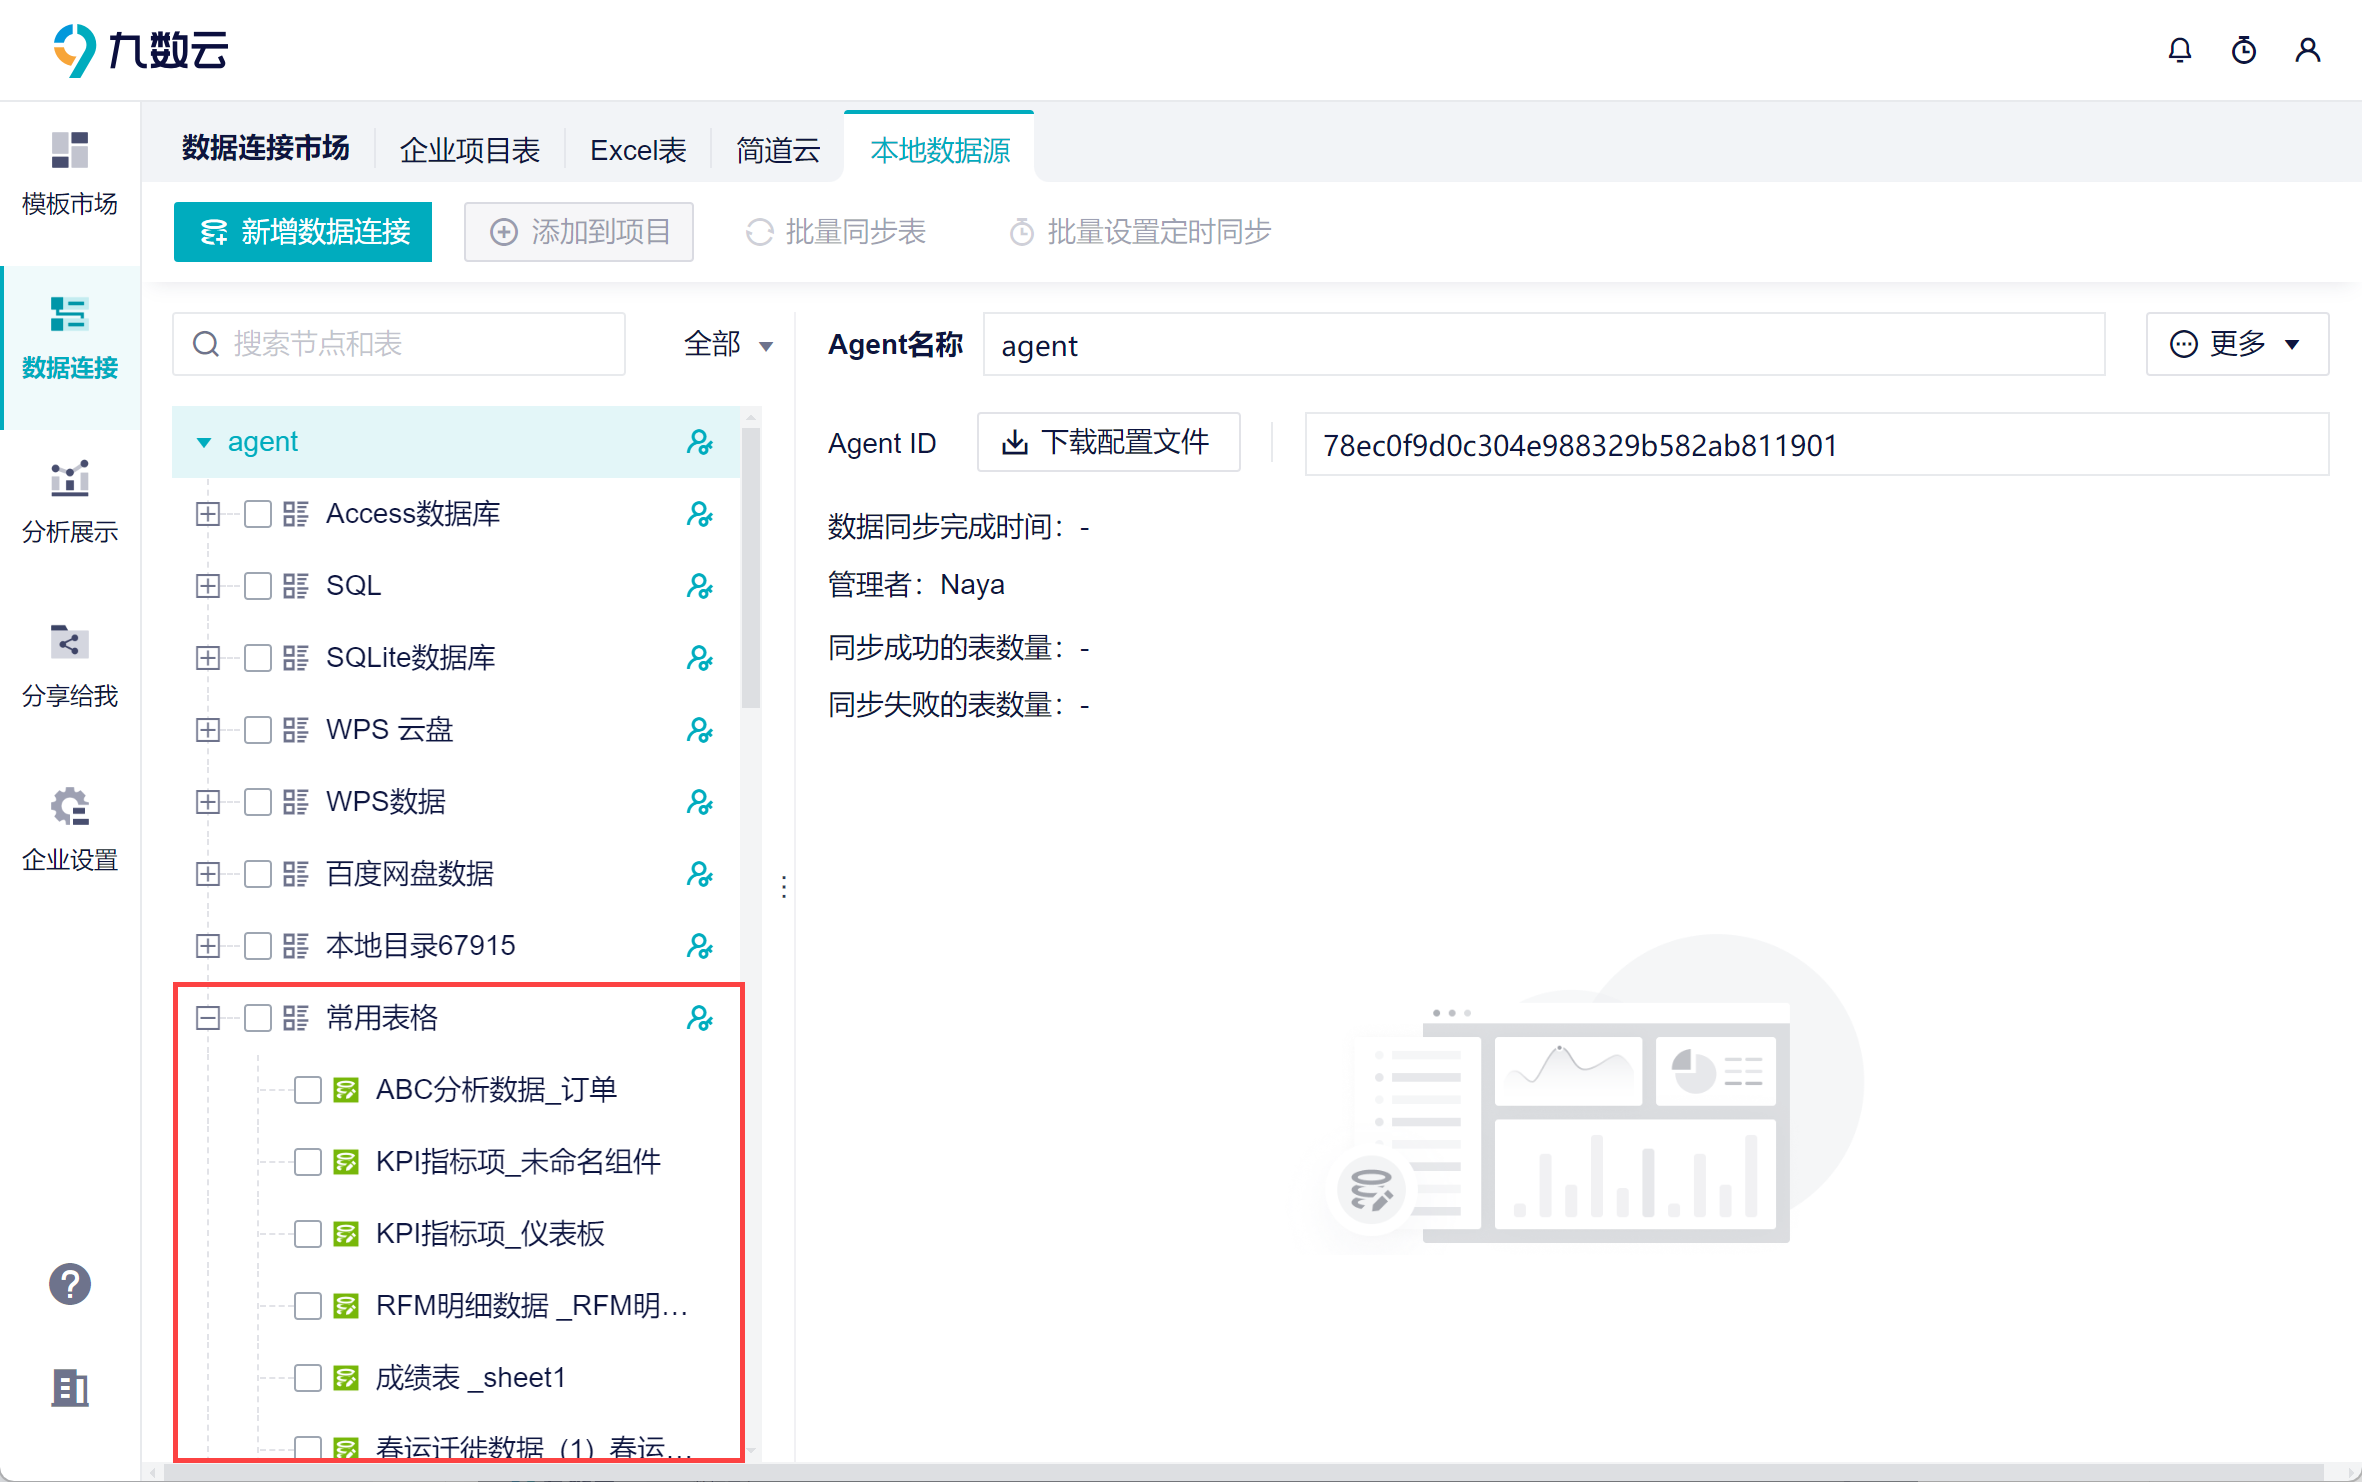
Task: Click the 新增数据连接 button
Action: (303, 232)
